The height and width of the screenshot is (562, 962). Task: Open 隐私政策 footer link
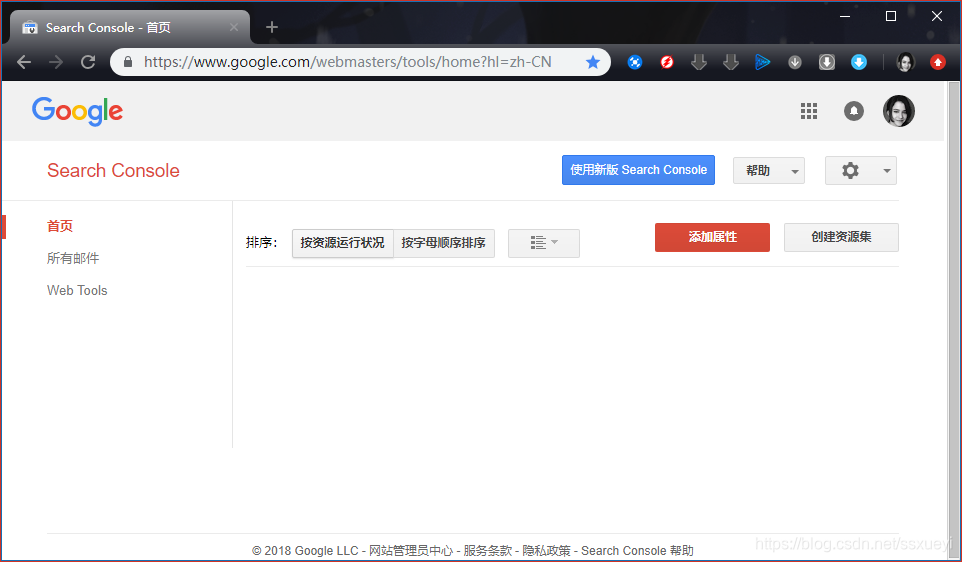[x=547, y=550]
